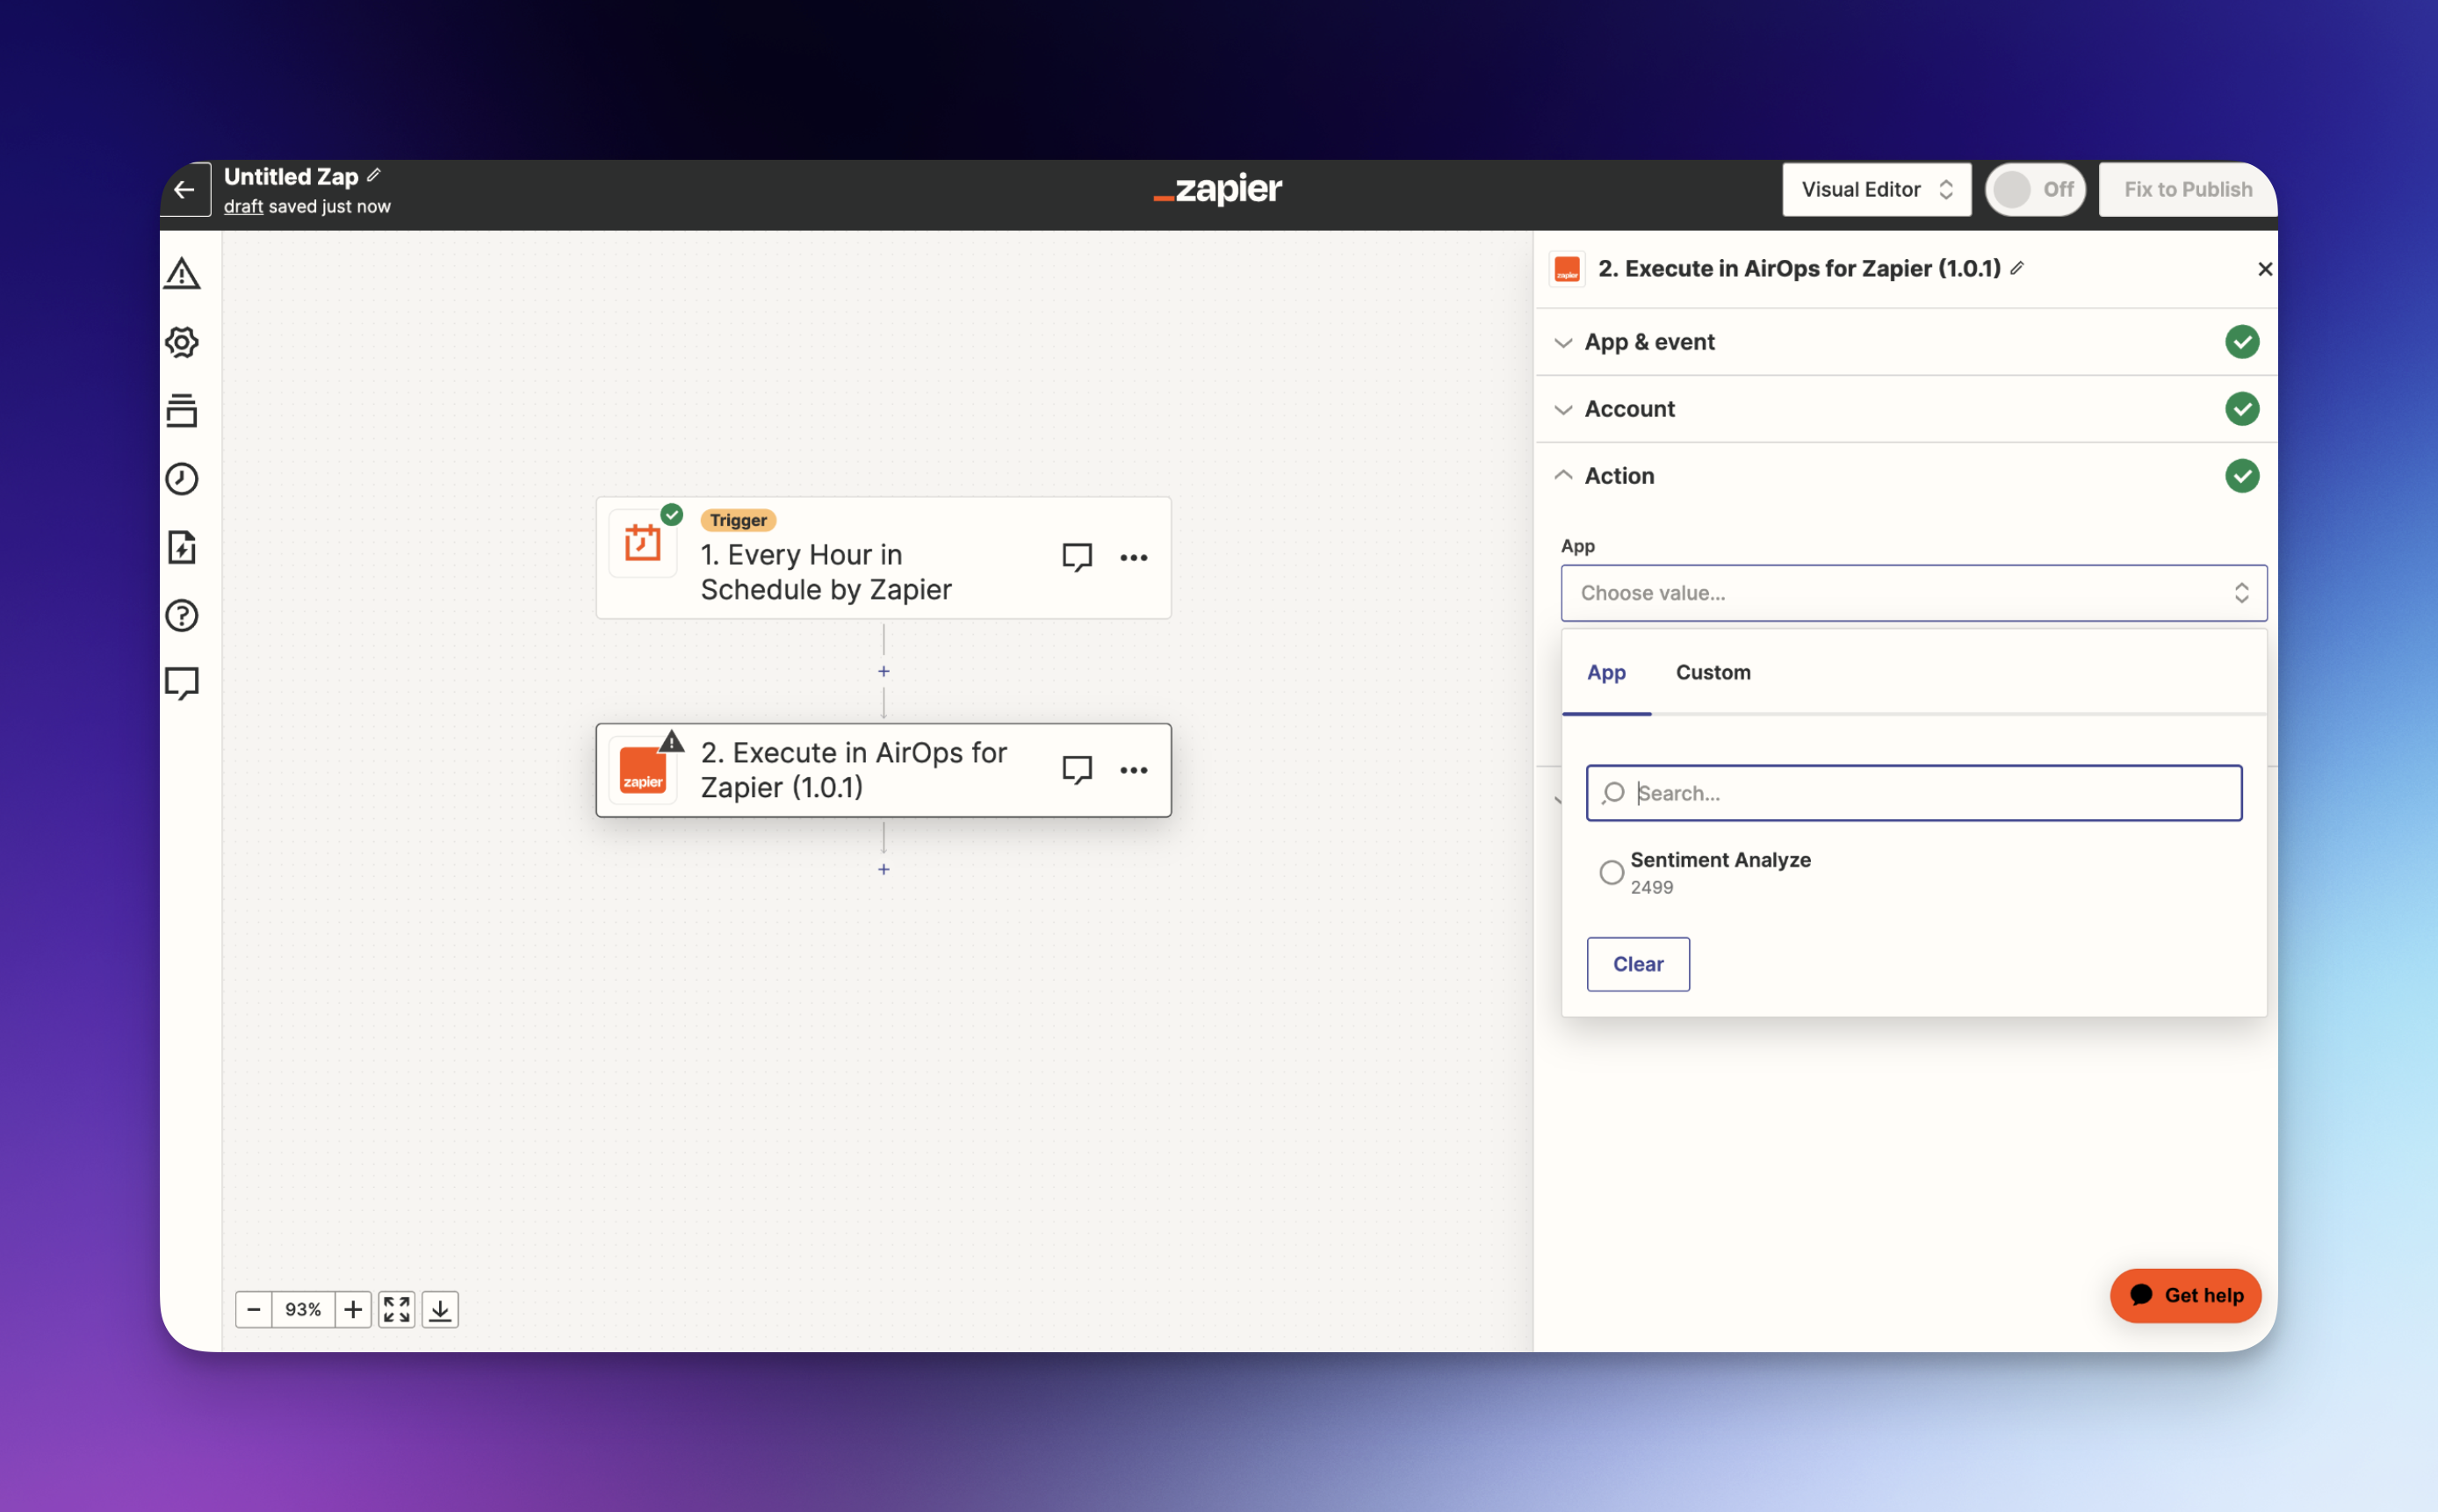Click the comment icon on Trigger step
The width and height of the screenshot is (2438, 1512).
click(1076, 557)
